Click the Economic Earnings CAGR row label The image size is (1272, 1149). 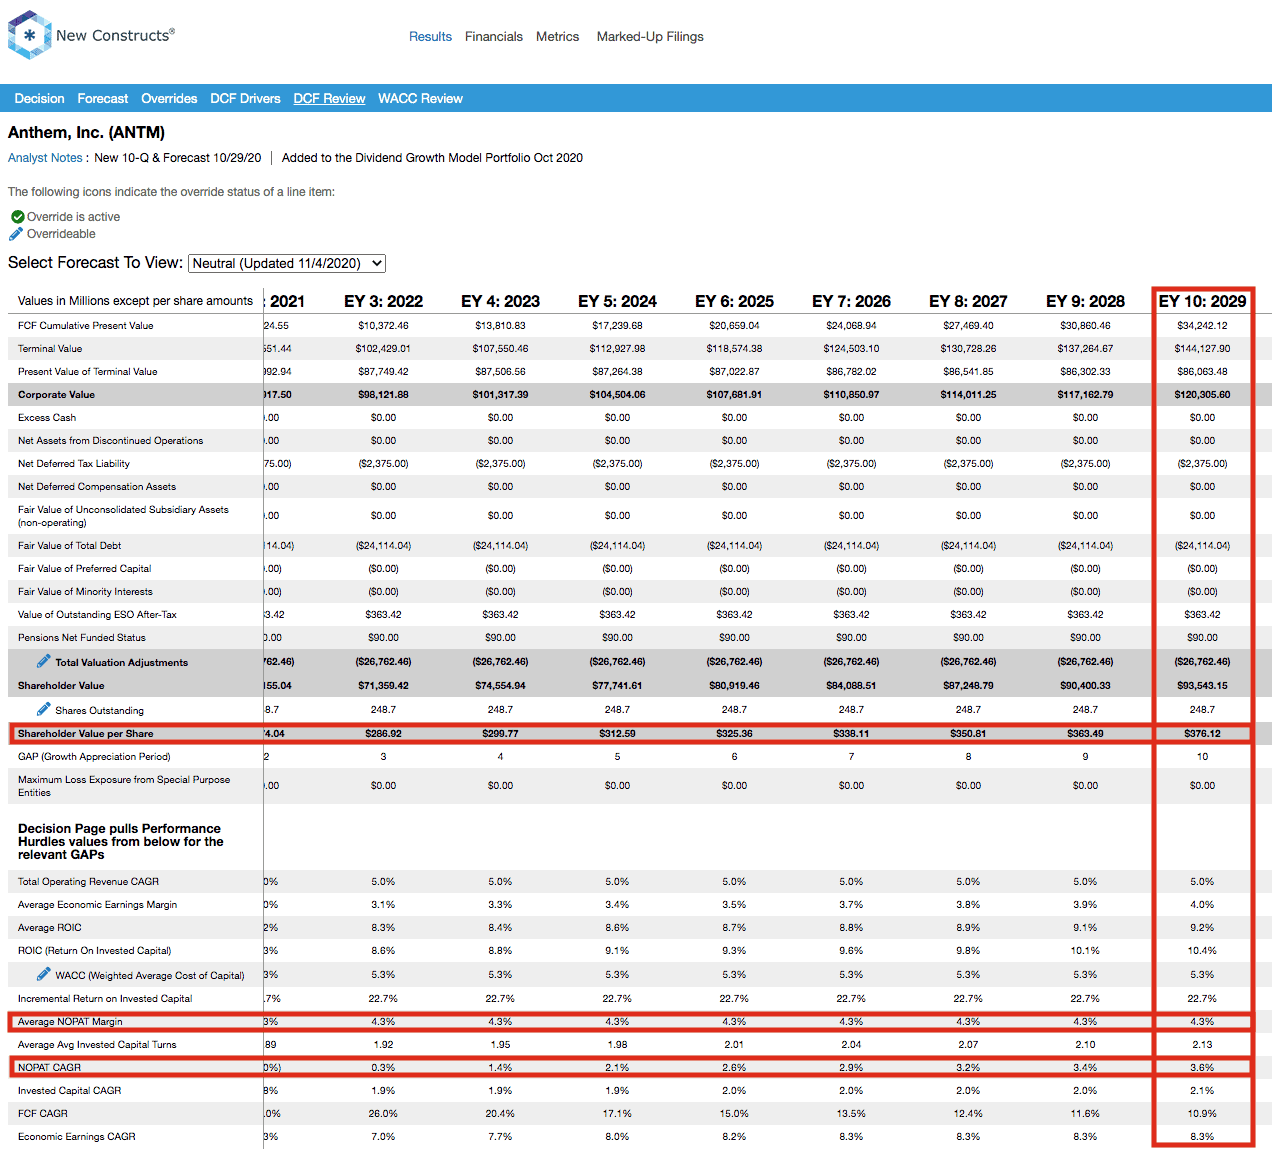pyautogui.click(x=77, y=1137)
